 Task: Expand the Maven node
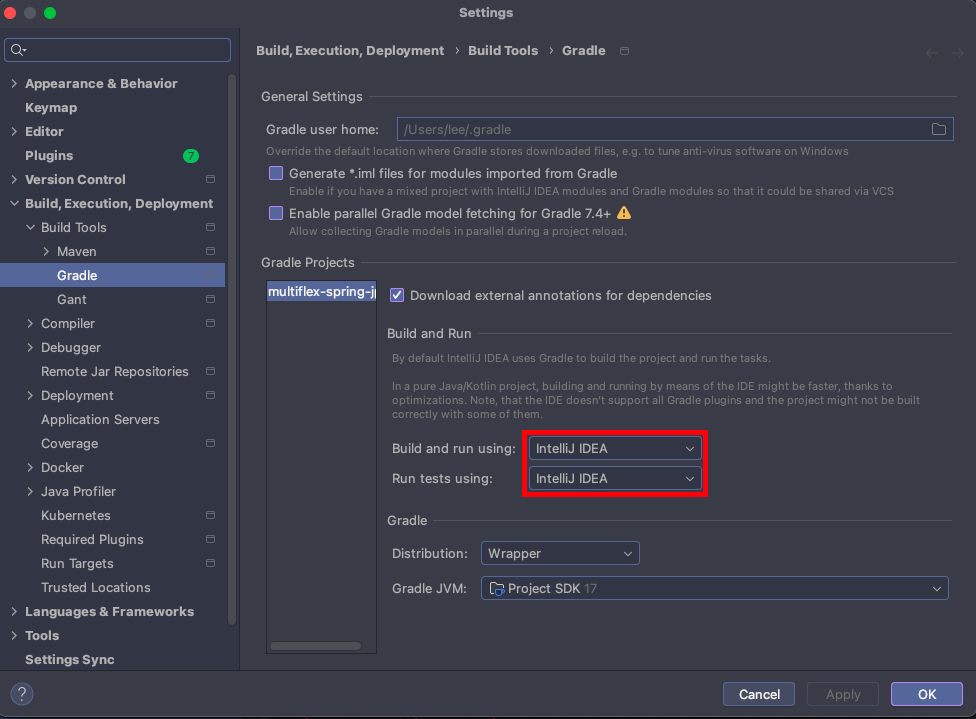[x=46, y=251]
